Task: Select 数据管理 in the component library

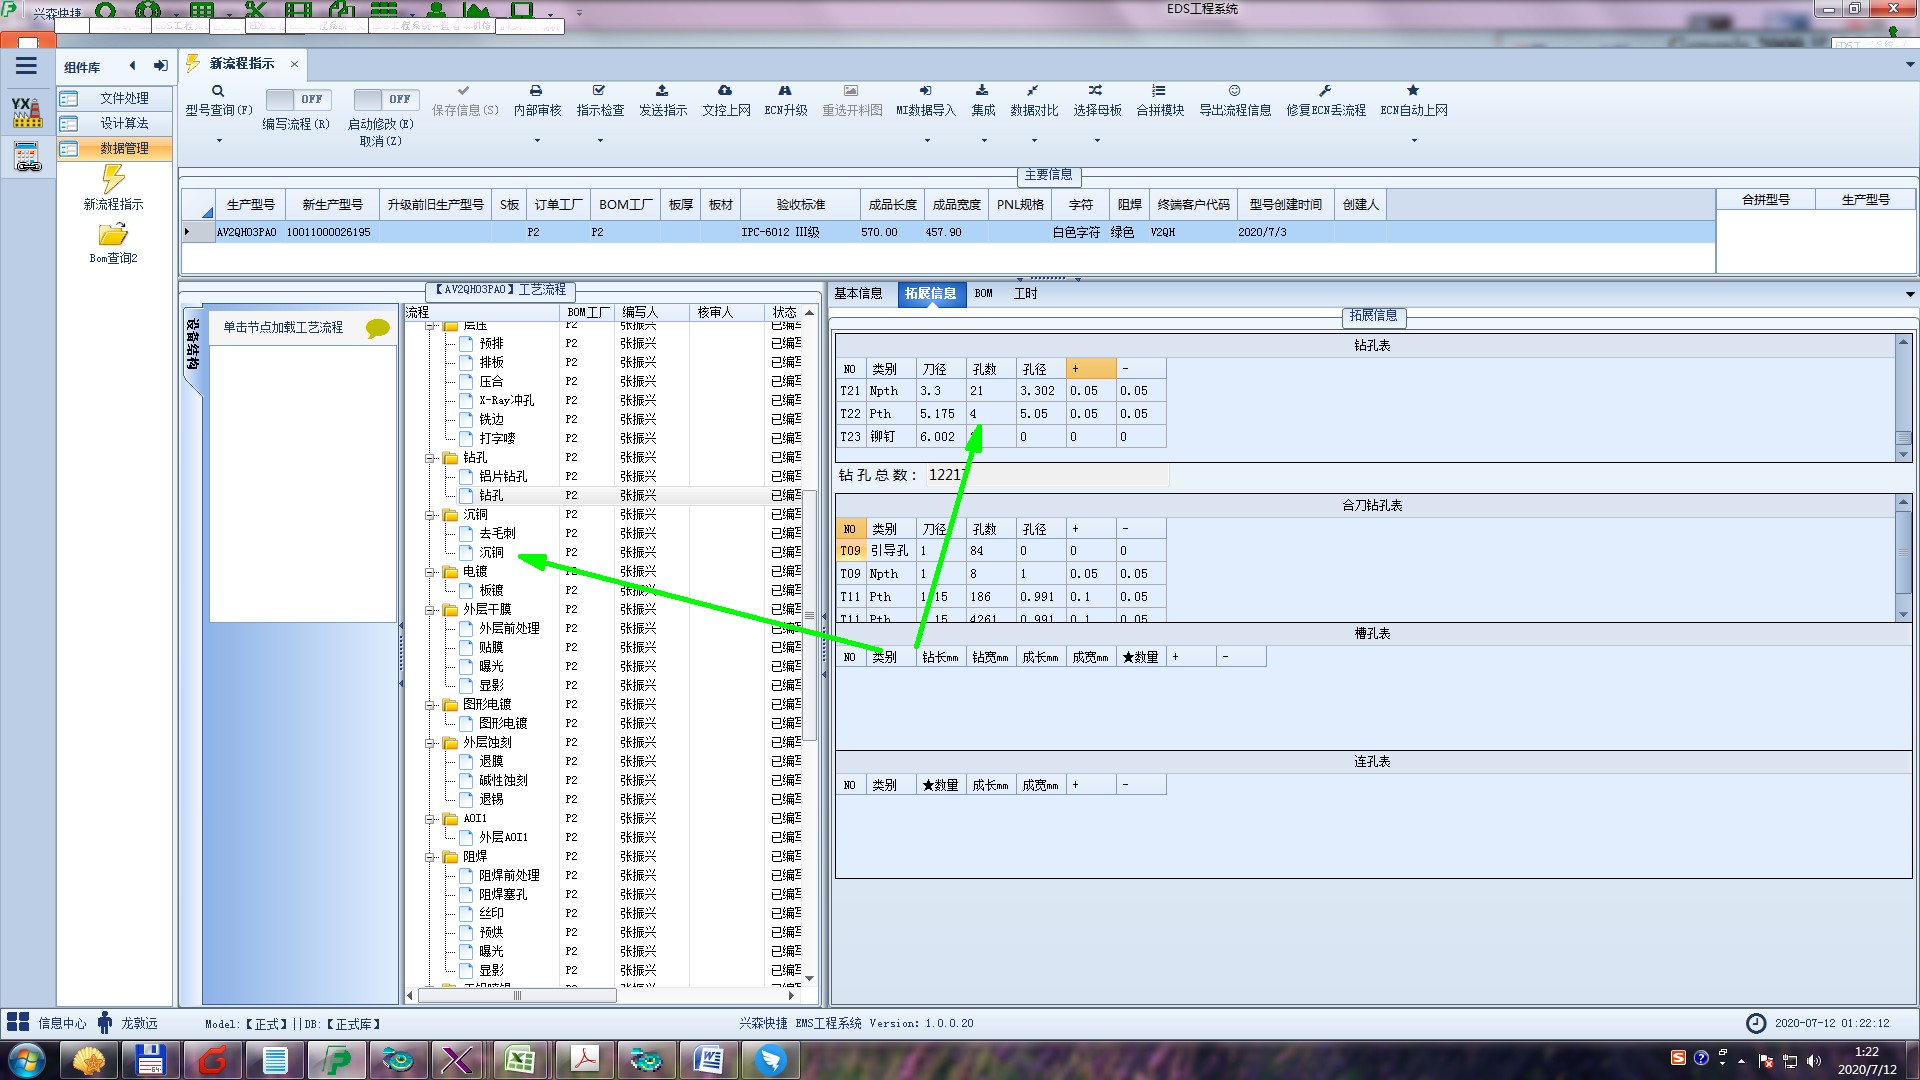Action: click(124, 148)
